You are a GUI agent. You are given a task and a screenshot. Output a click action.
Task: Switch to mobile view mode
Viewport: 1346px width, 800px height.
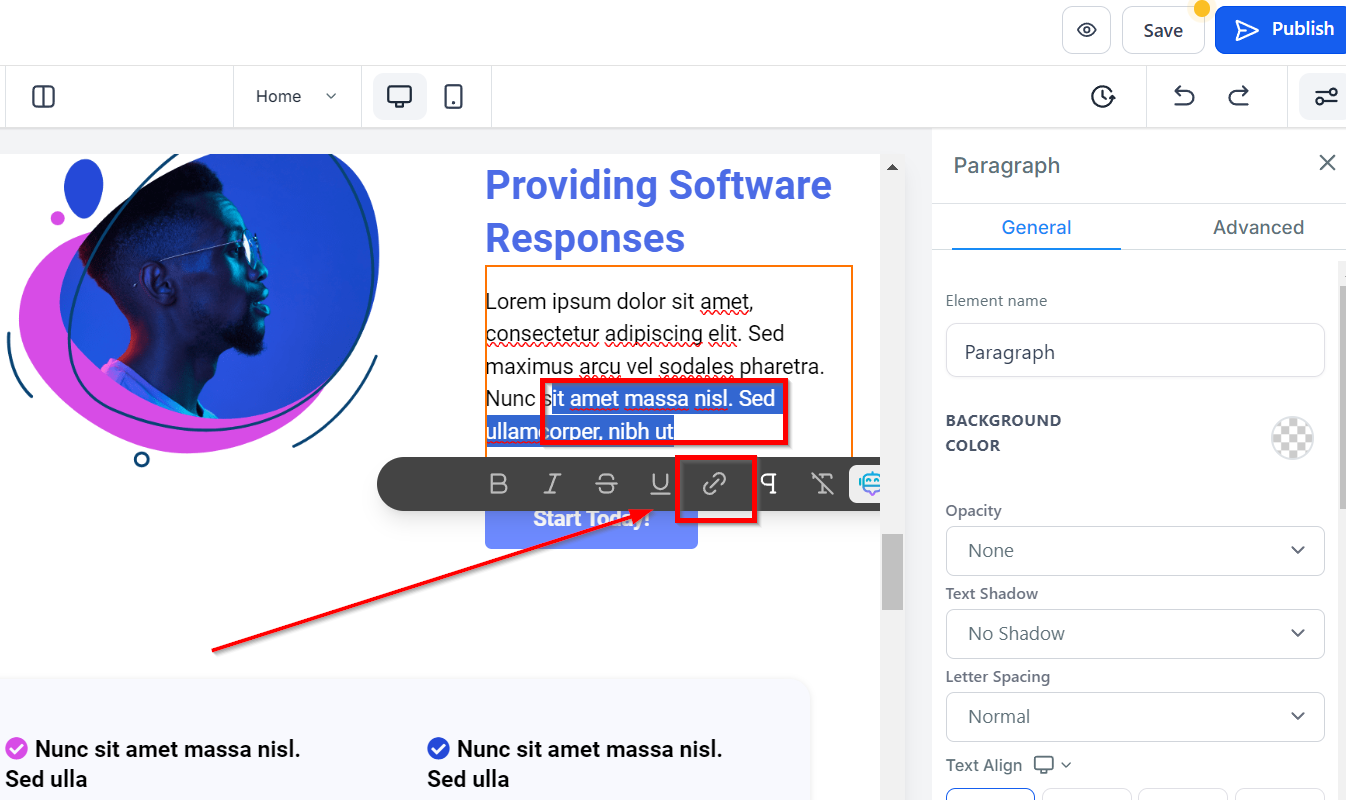point(454,97)
